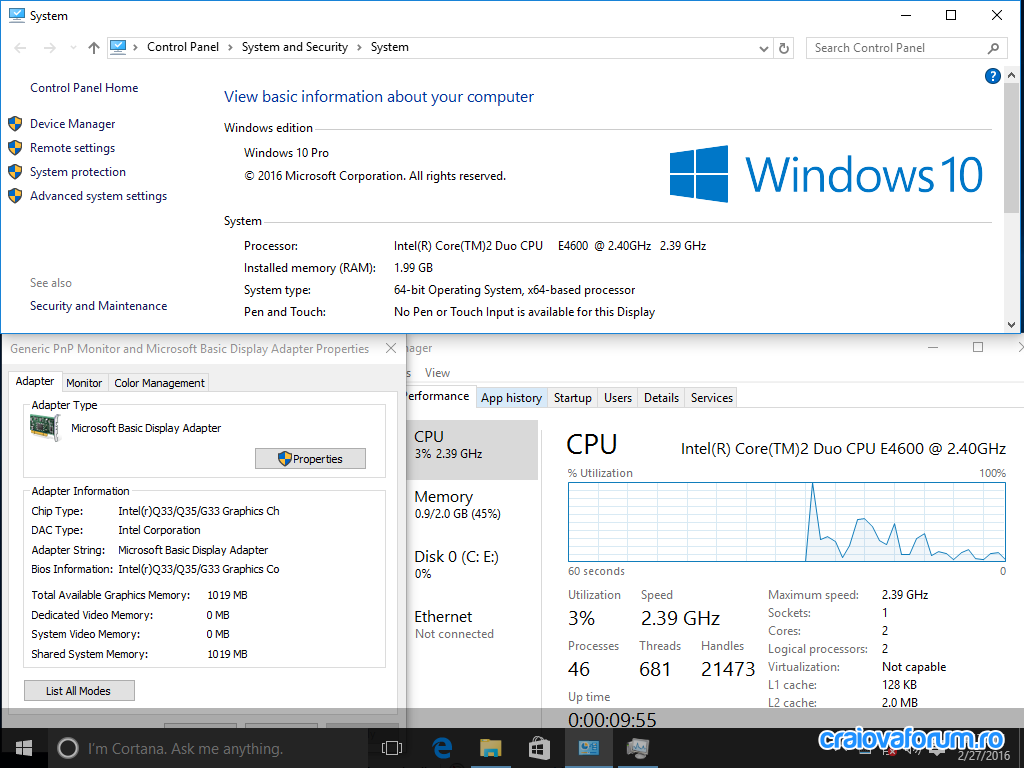Click the Cortana search box
Screen dimensions: 1024x768
tap(208, 748)
